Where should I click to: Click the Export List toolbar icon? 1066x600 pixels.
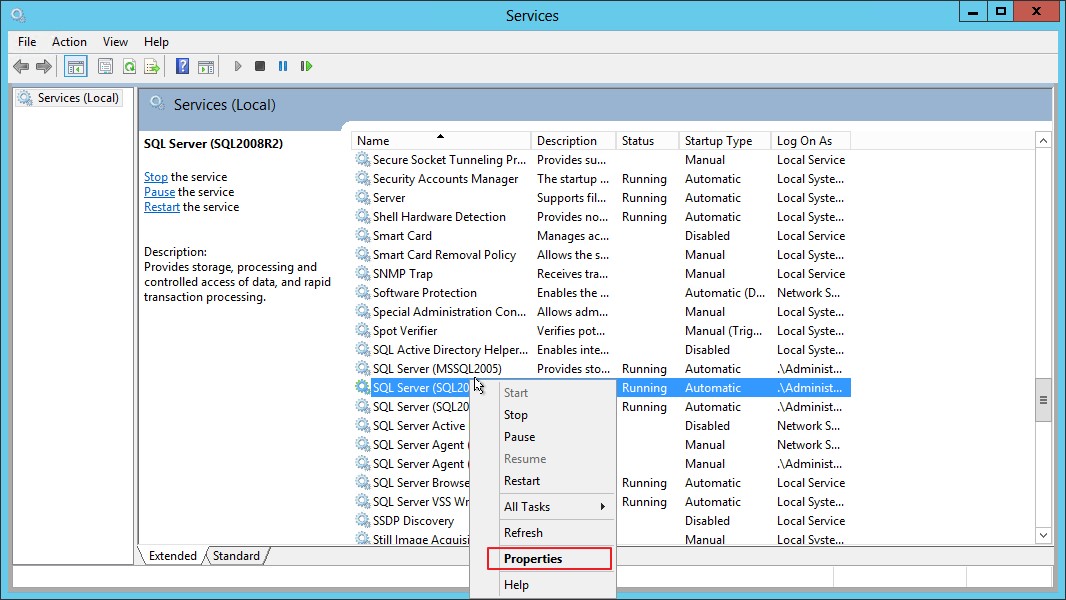point(152,67)
